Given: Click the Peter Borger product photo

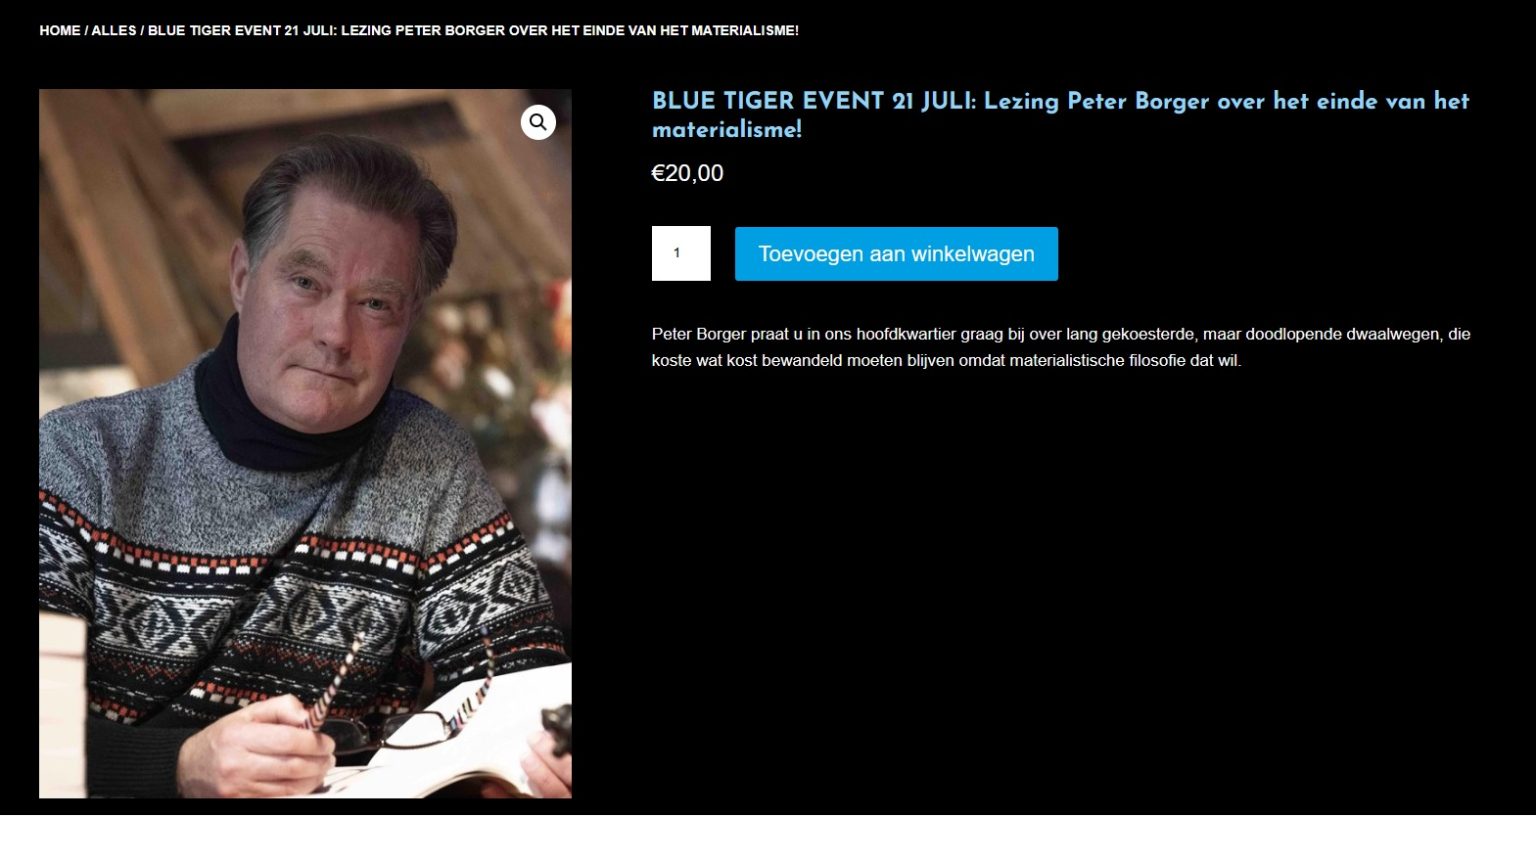Looking at the screenshot, I should click(305, 443).
